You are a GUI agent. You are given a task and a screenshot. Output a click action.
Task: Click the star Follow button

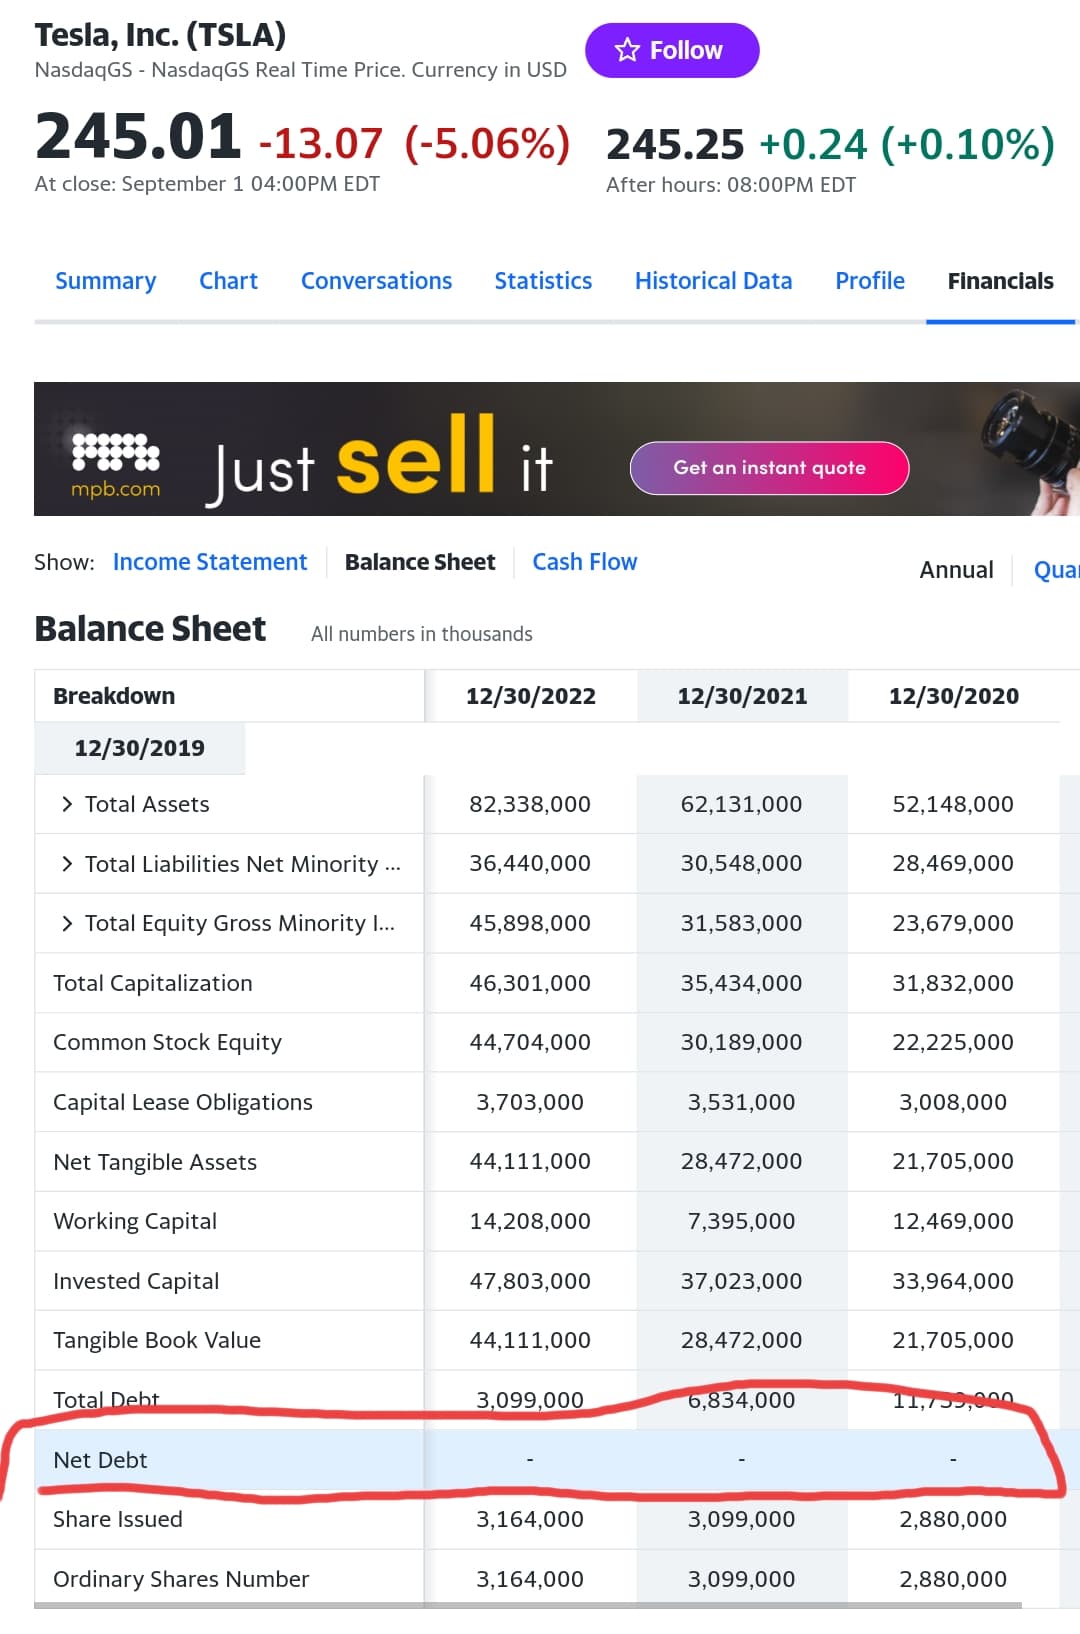(x=671, y=50)
